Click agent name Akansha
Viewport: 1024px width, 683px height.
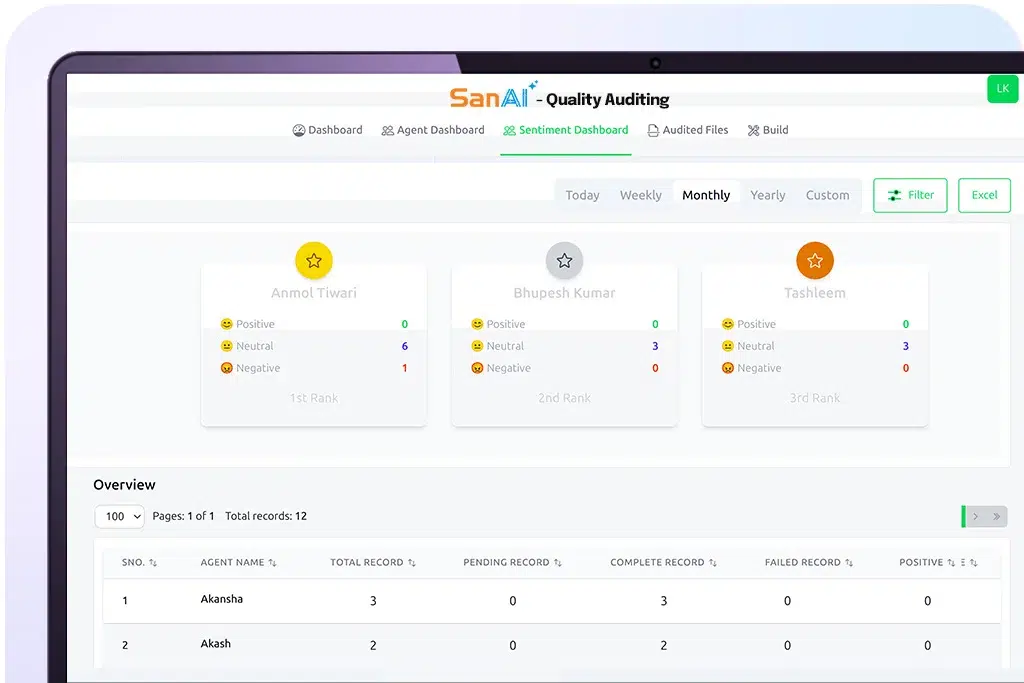point(221,599)
